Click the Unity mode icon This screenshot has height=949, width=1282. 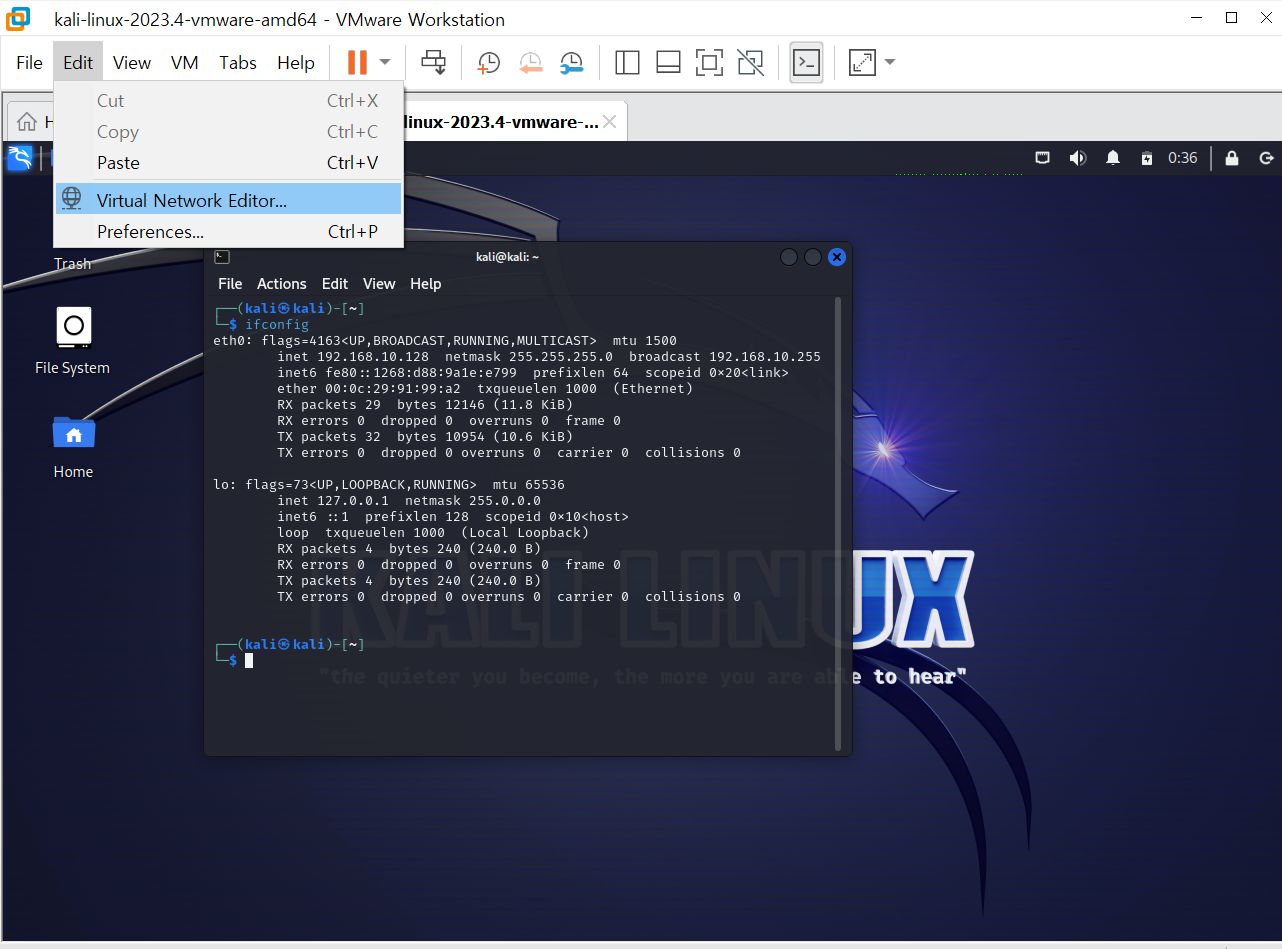(750, 62)
